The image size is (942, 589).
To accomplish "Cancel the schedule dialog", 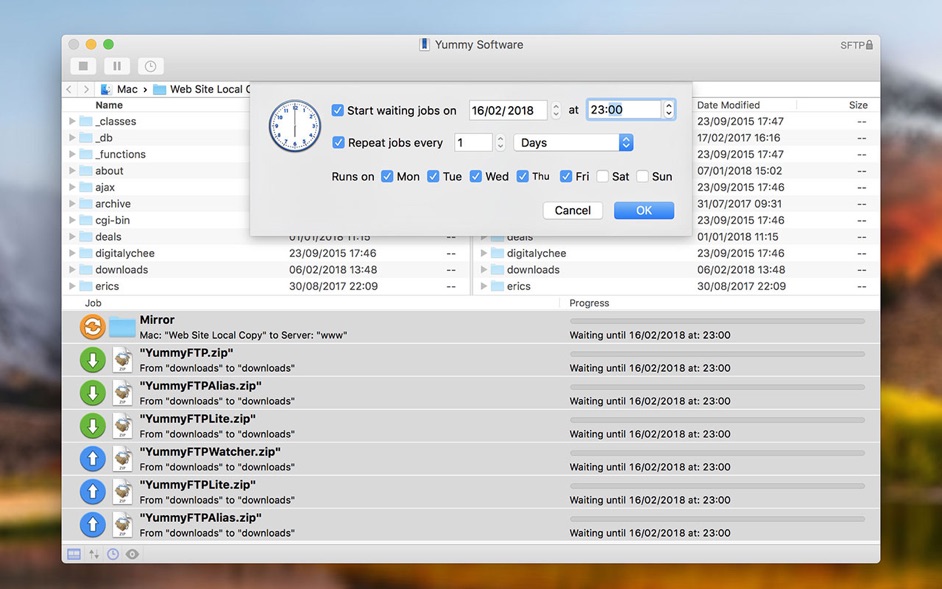I will click(x=573, y=210).
